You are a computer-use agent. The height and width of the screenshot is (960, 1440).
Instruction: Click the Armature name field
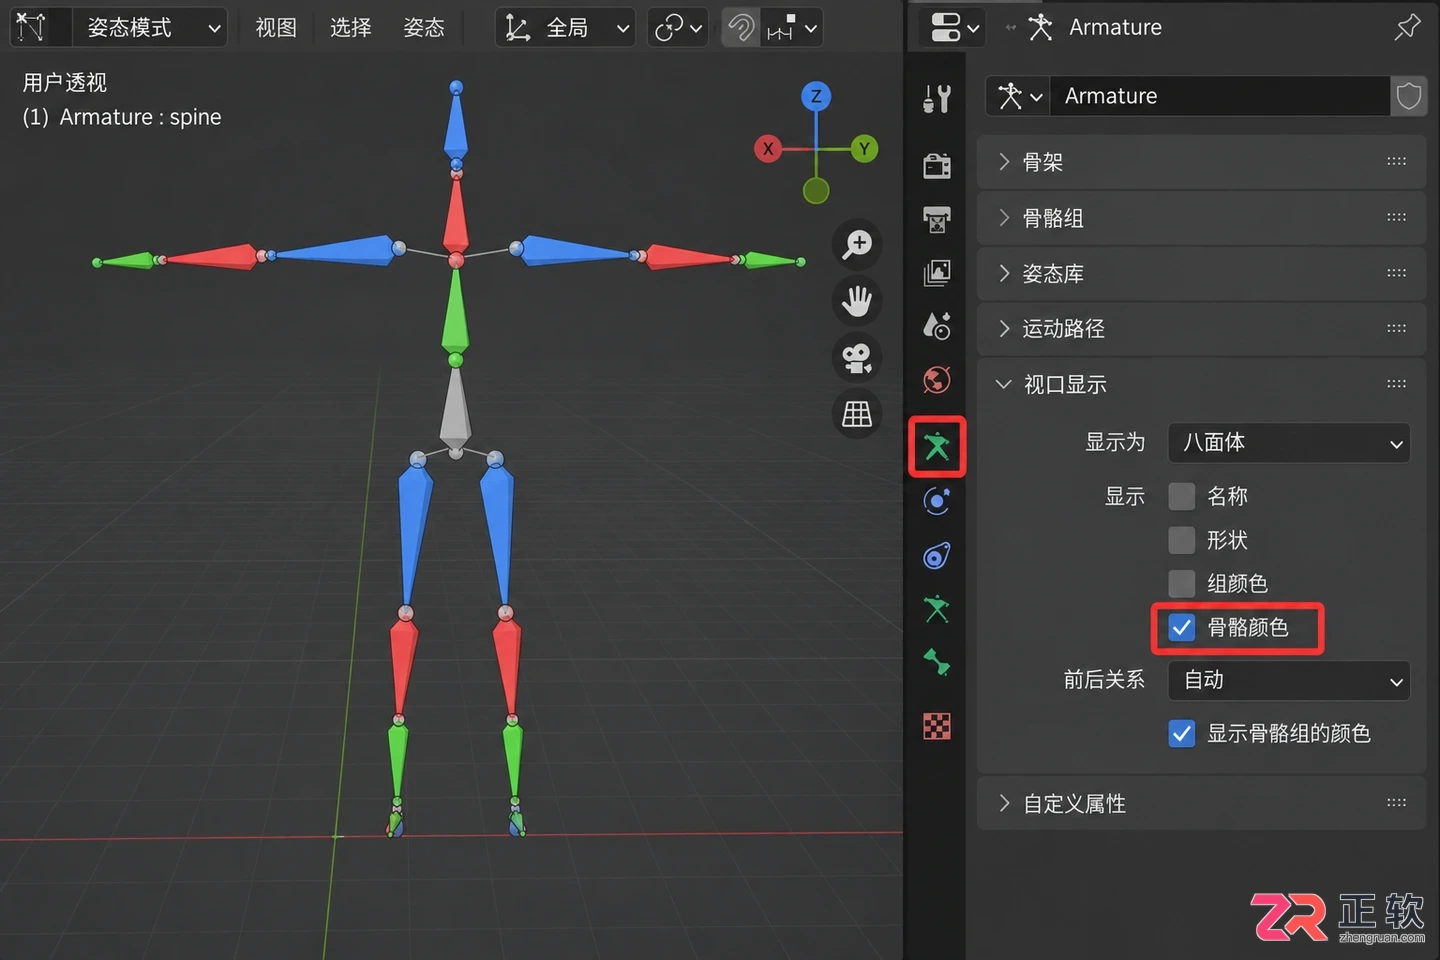click(x=1220, y=96)
